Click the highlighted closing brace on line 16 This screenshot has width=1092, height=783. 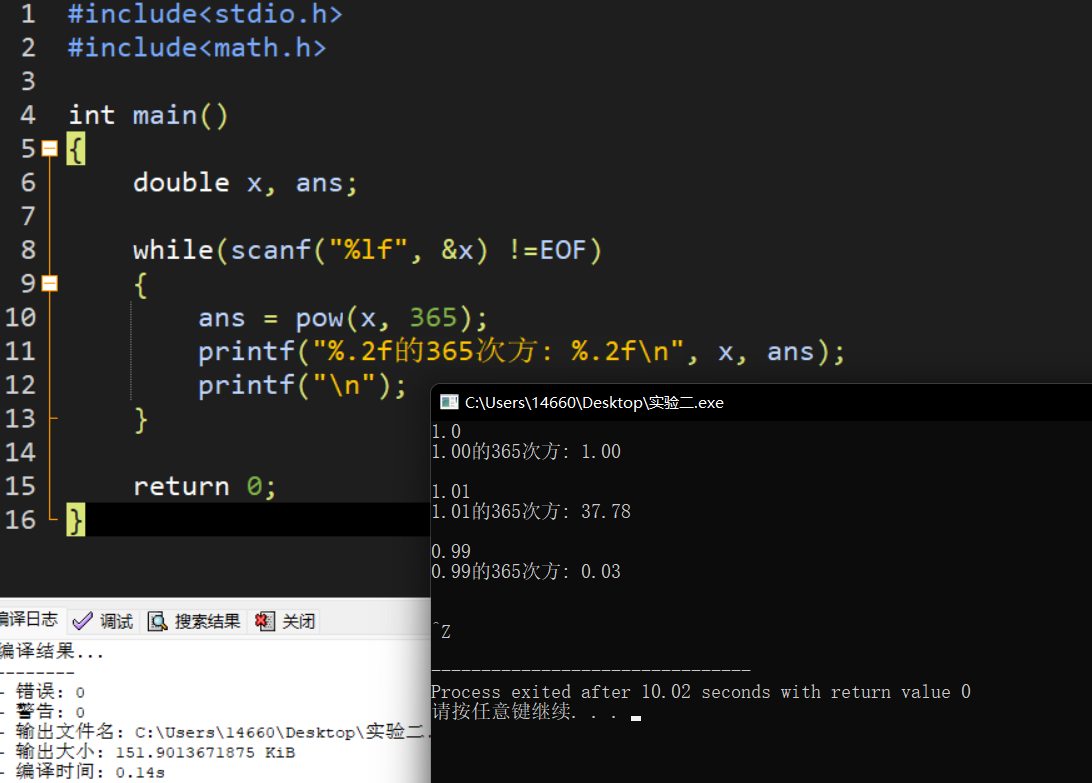coord(76,520)
